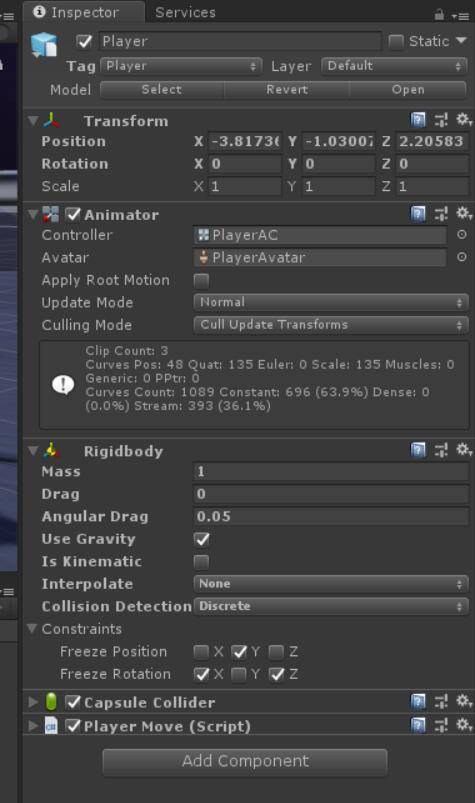Open Transform component help reference icon
The height and width of the screenshot is (803, 475).
coord(418,120)
